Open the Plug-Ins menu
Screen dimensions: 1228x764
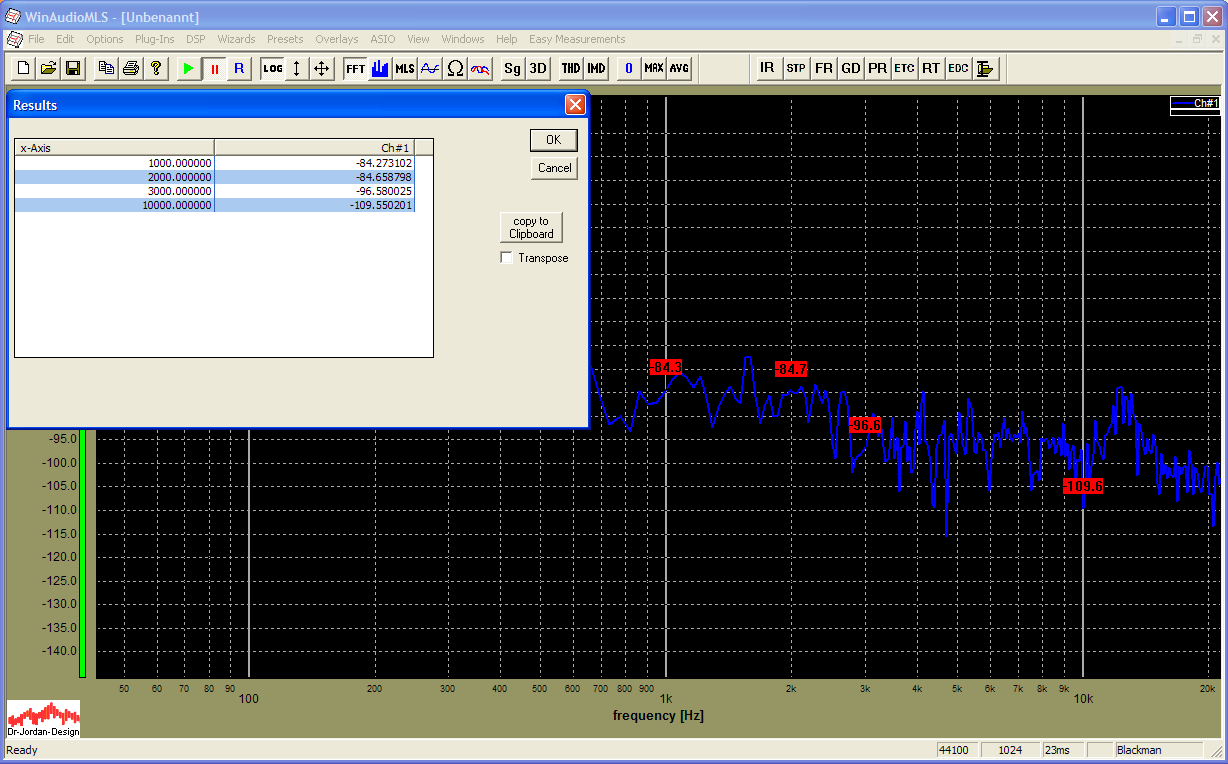click(154, 39)
